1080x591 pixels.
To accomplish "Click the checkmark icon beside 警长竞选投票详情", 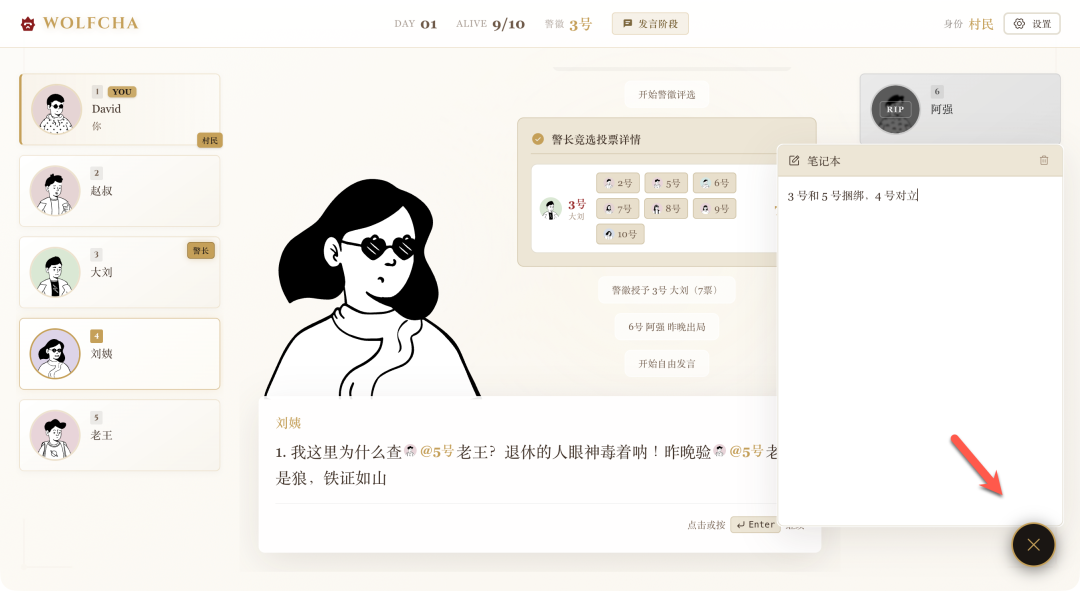I will click(x=538, y=139).
